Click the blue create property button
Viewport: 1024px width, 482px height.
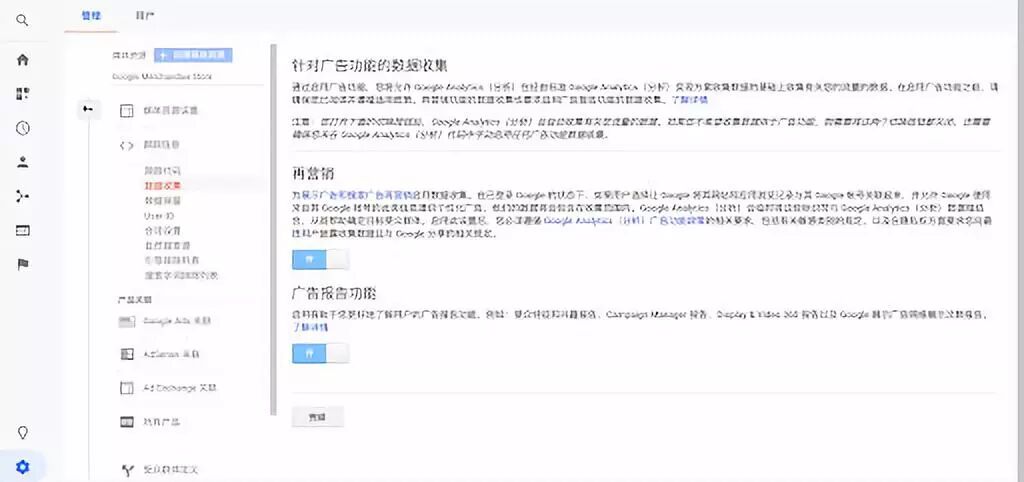pos(193,56)
